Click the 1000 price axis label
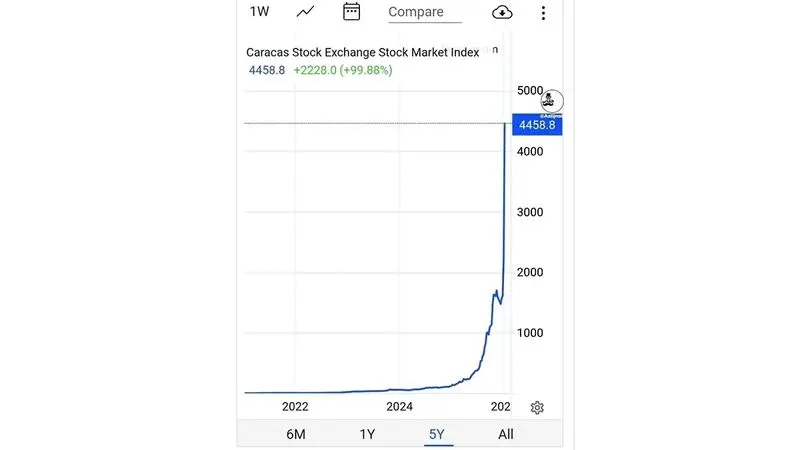 [x=529, y=333]
